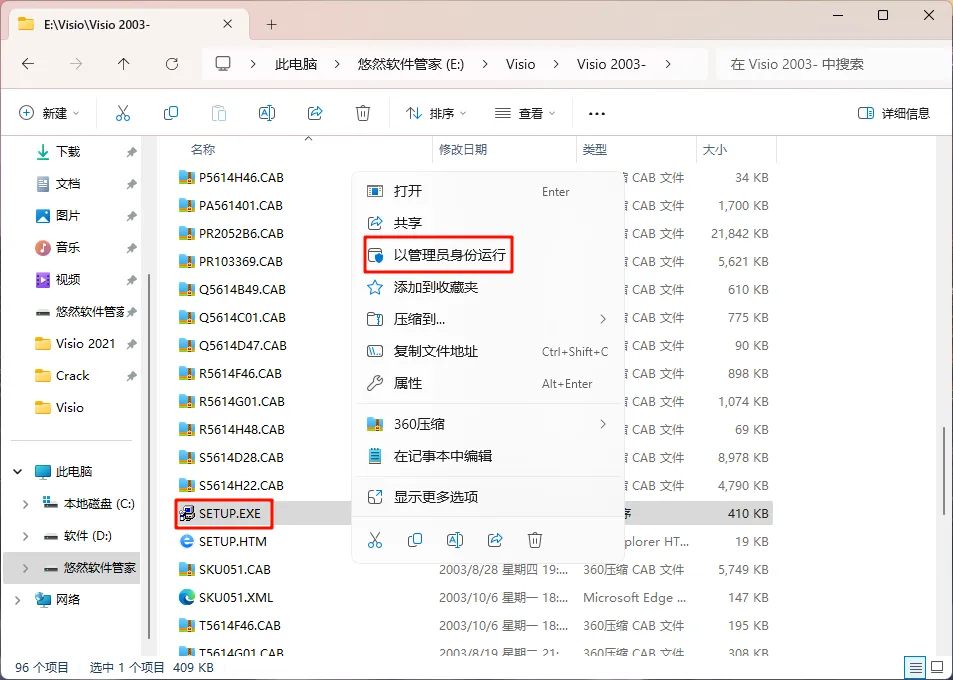
Task: Expand the 压缩到... submenu arrow
Action: (x=603, y=319)
